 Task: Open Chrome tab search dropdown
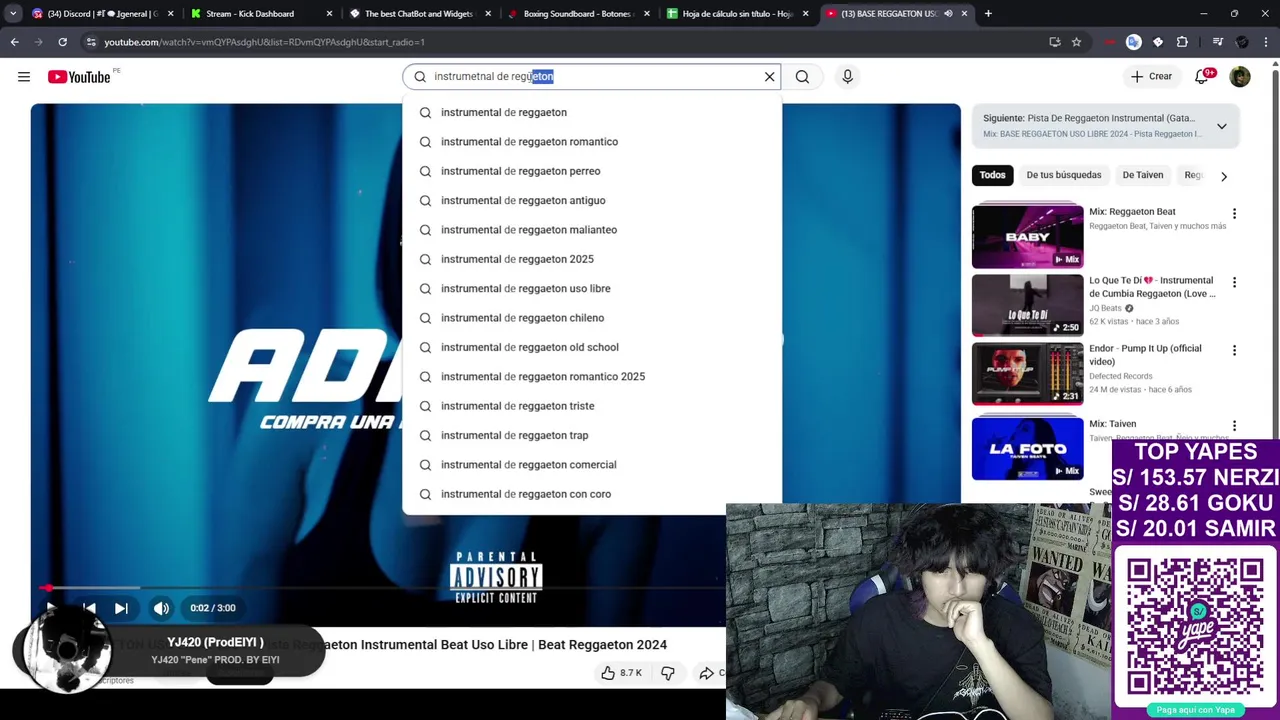coord(13,14)
